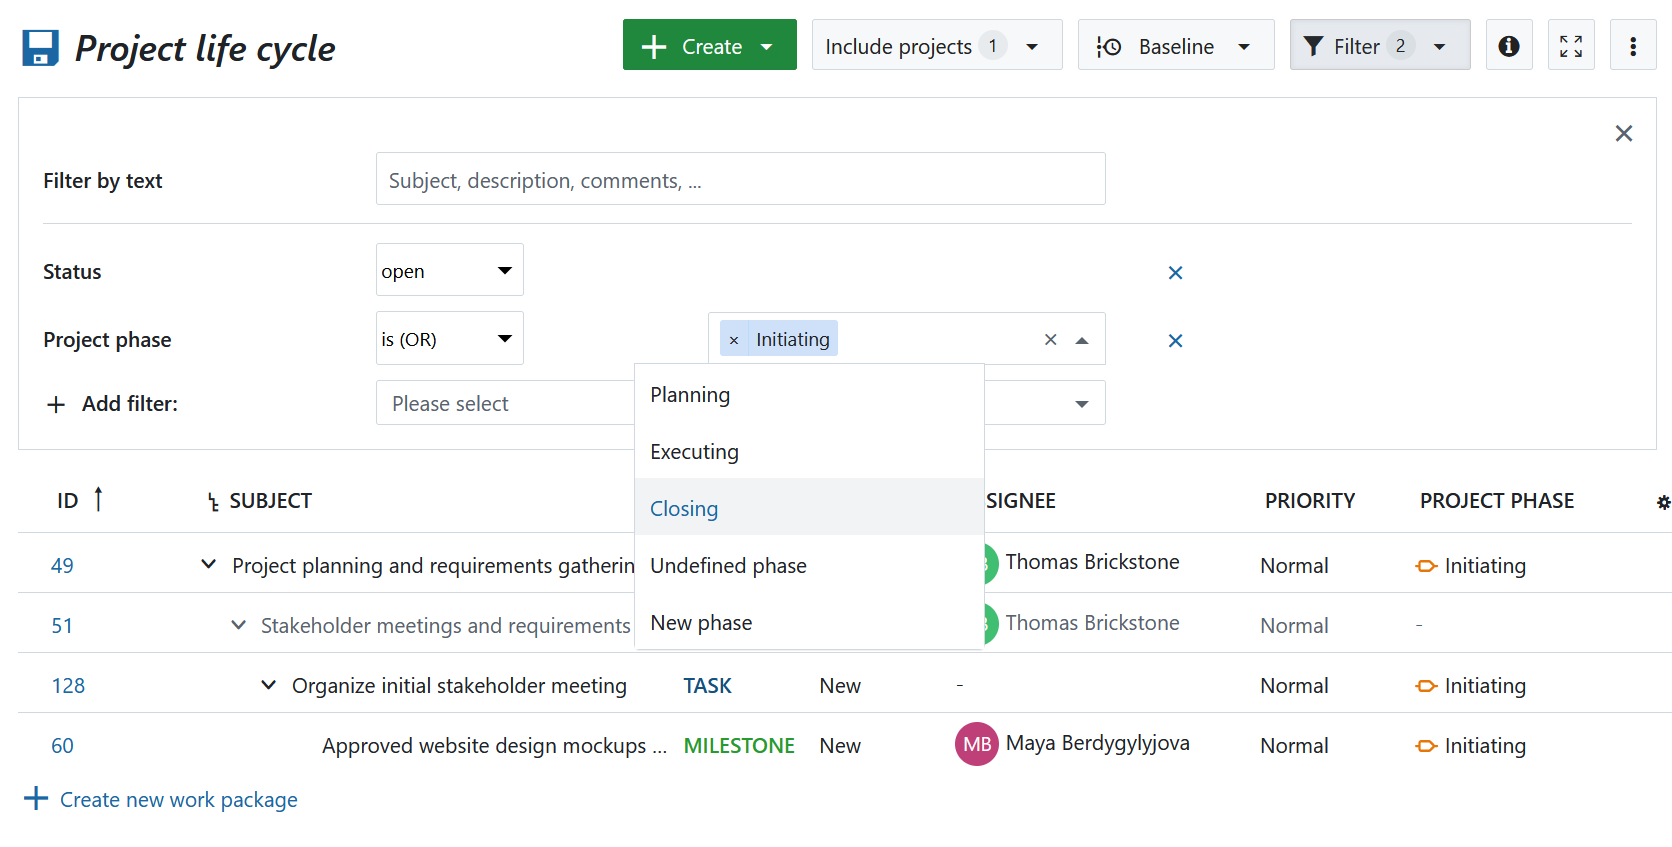Open the Status operator dropdown

[449, 271]
